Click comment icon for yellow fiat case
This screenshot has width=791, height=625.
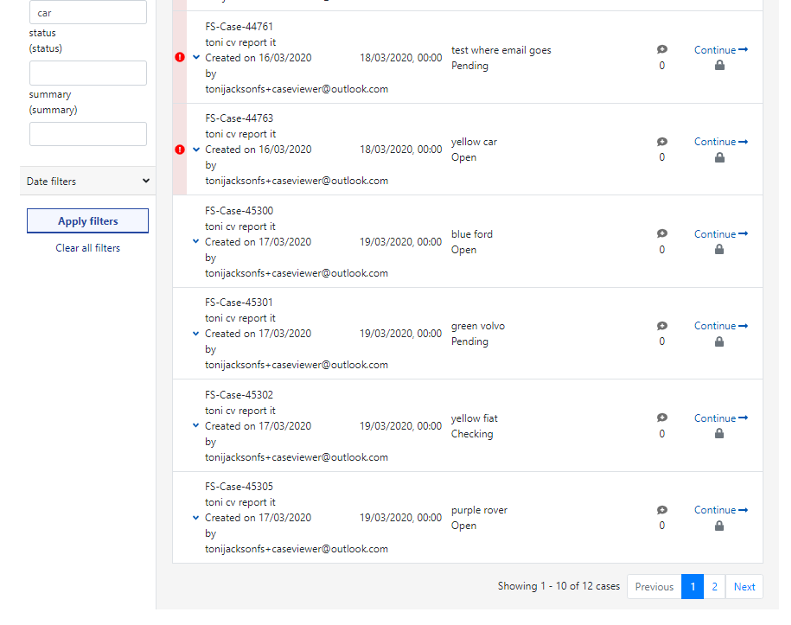click(662, 418)
